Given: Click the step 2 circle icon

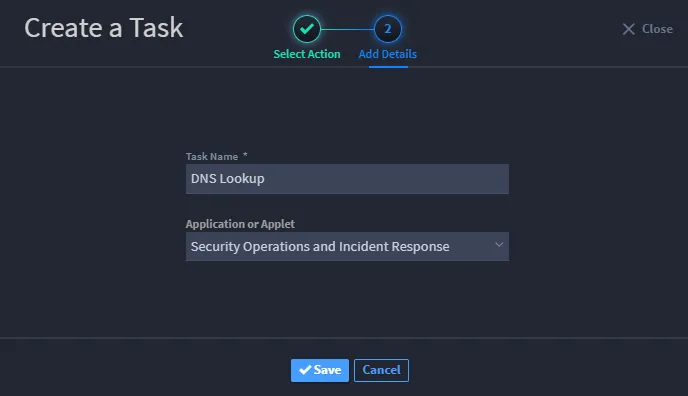Looking at the screenshot, I should click(387, 29).
